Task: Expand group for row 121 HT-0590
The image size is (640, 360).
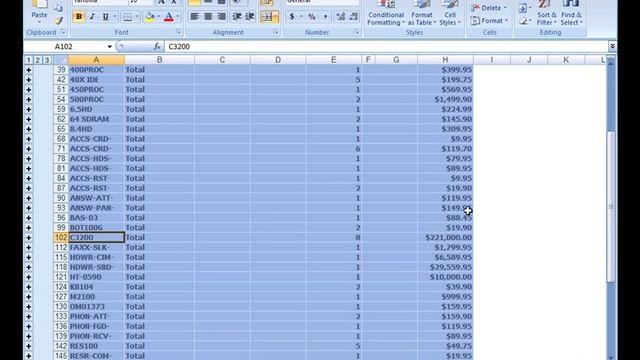Action: click(29, 277)
